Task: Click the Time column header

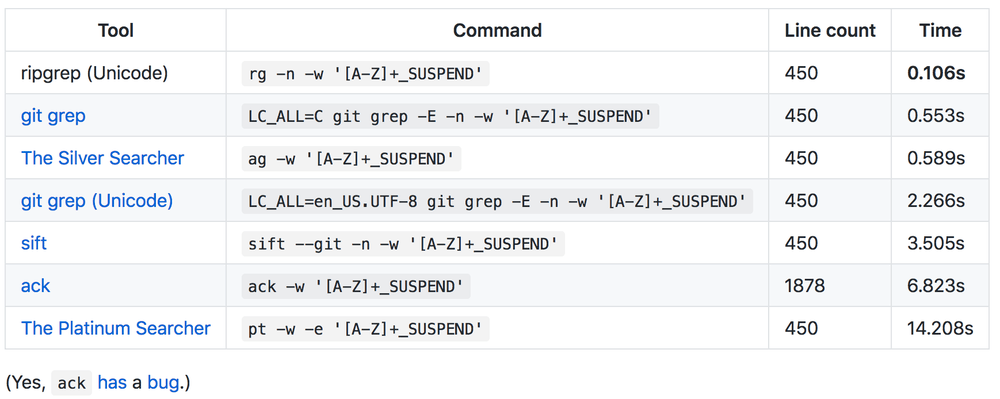Action: pyautogui.click(x=941, y=30)
